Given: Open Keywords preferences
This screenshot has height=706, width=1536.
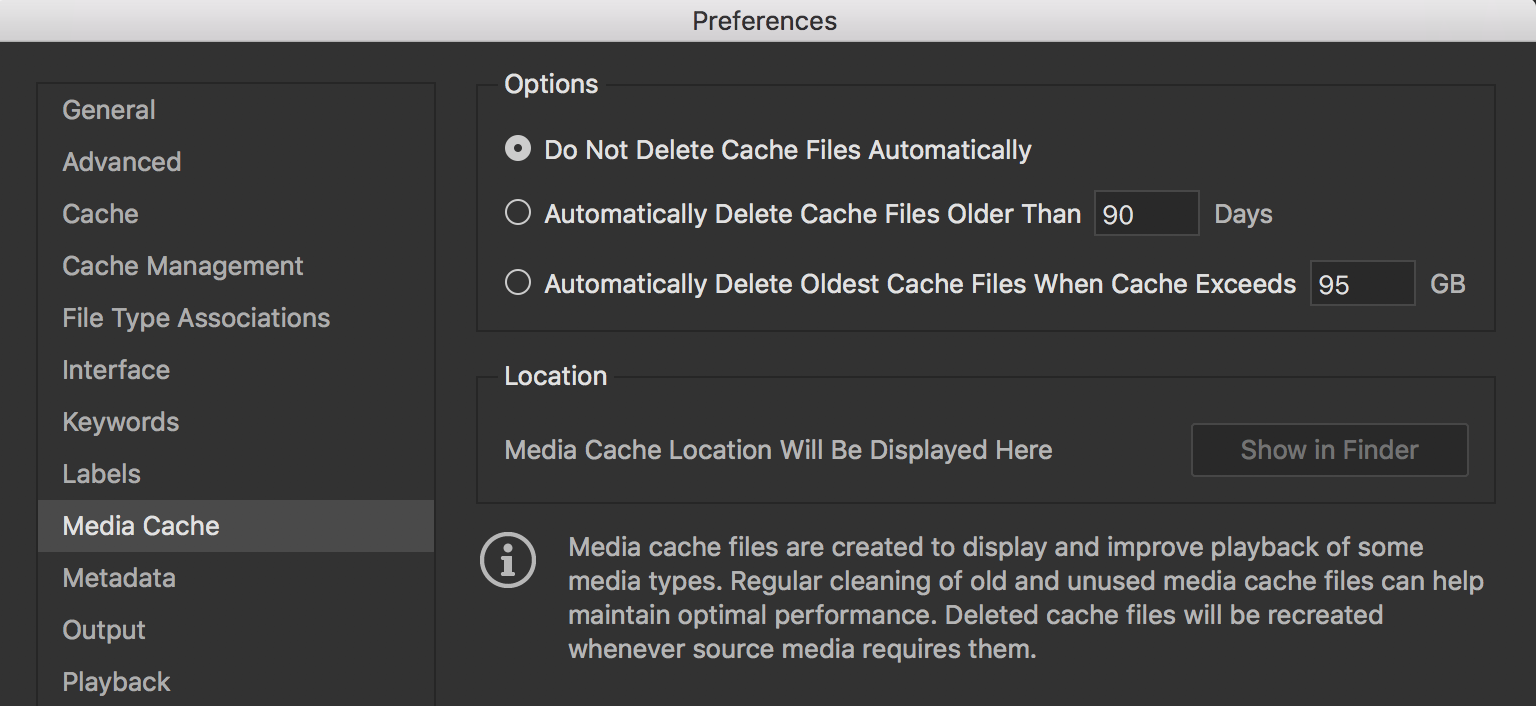Looking at the screenshot, I should point(121,422).
